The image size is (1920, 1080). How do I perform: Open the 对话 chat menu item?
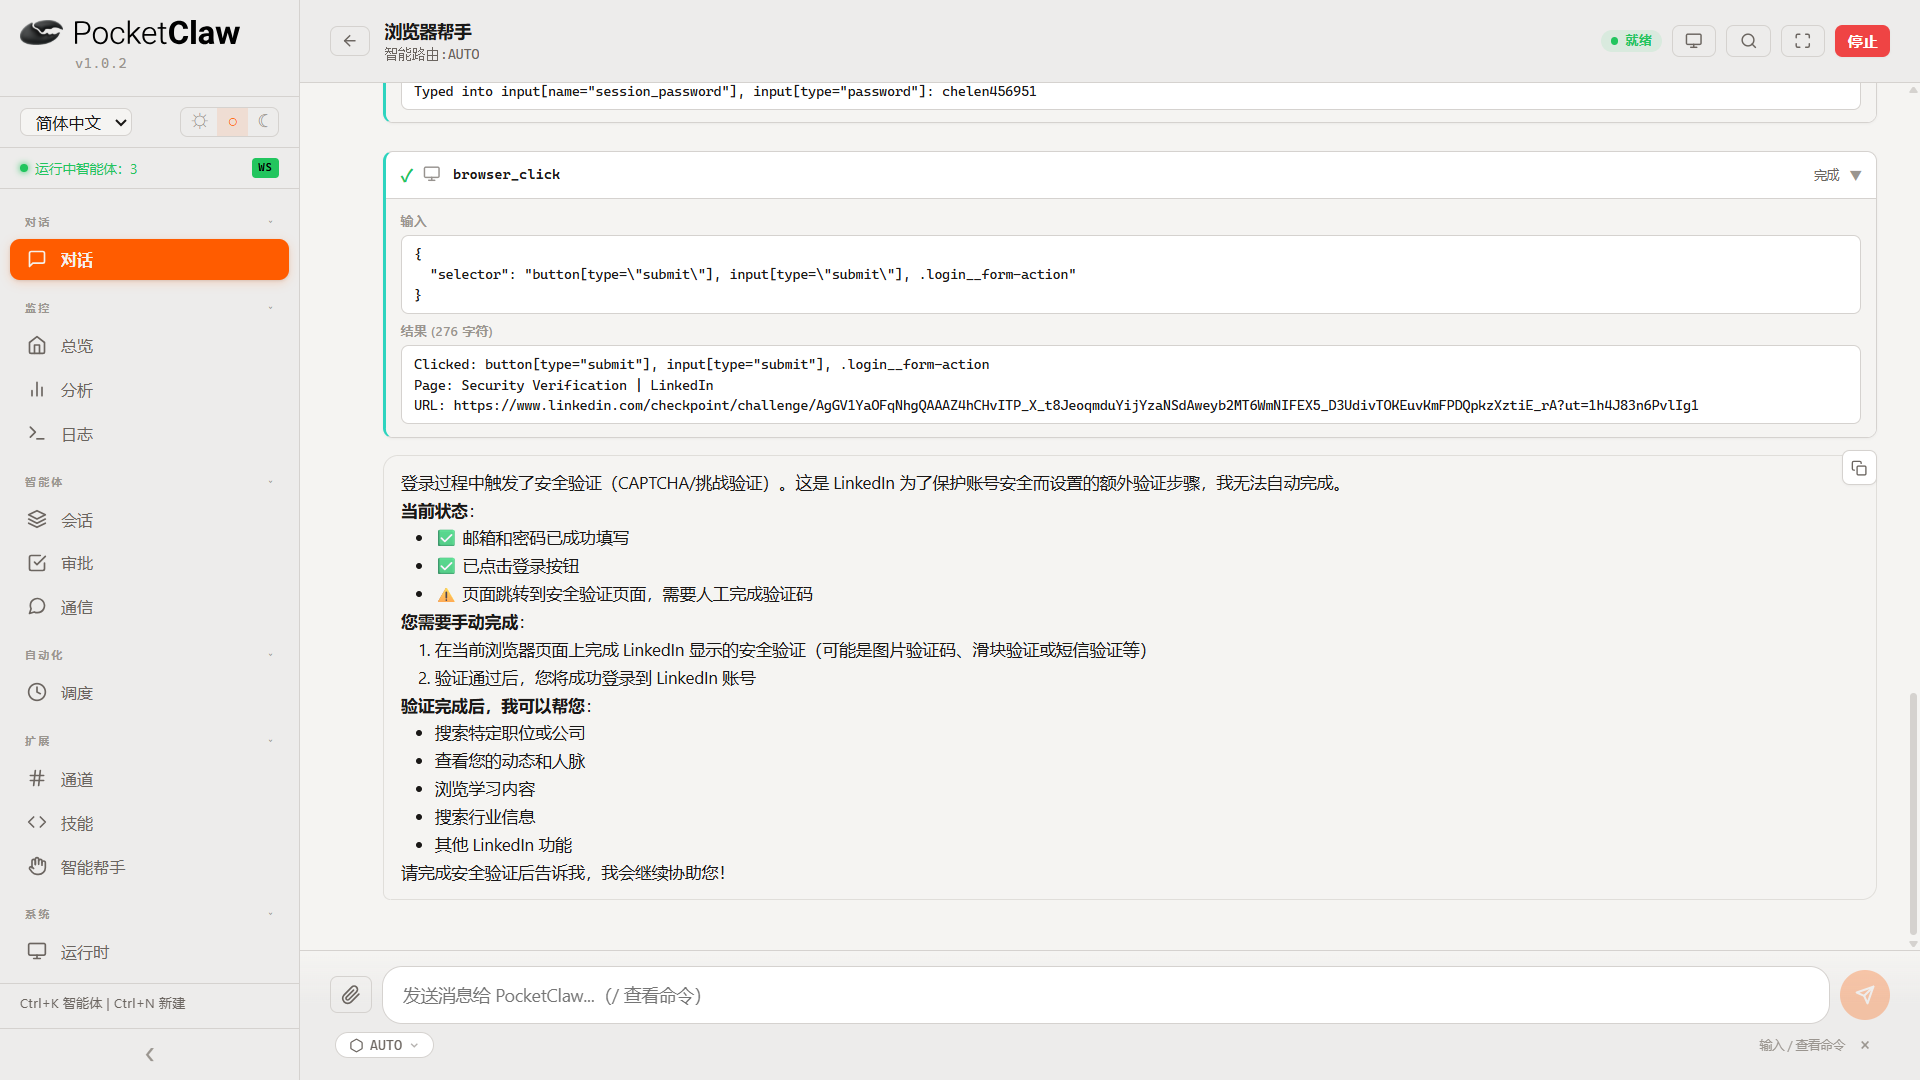point(149,260)
